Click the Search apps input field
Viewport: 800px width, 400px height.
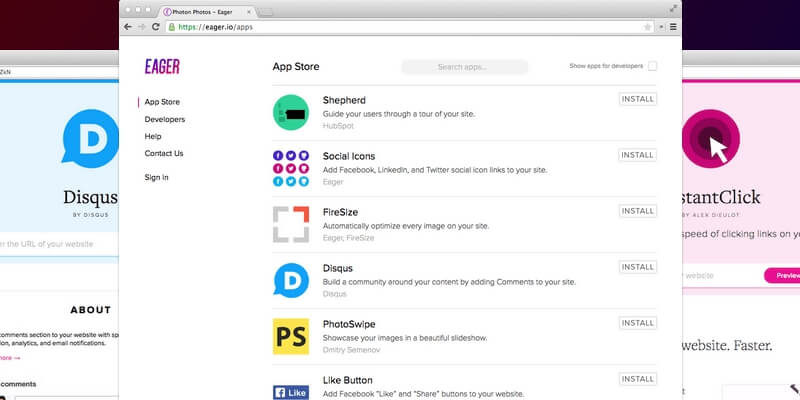pyautogui.click(x=464, y=67)
